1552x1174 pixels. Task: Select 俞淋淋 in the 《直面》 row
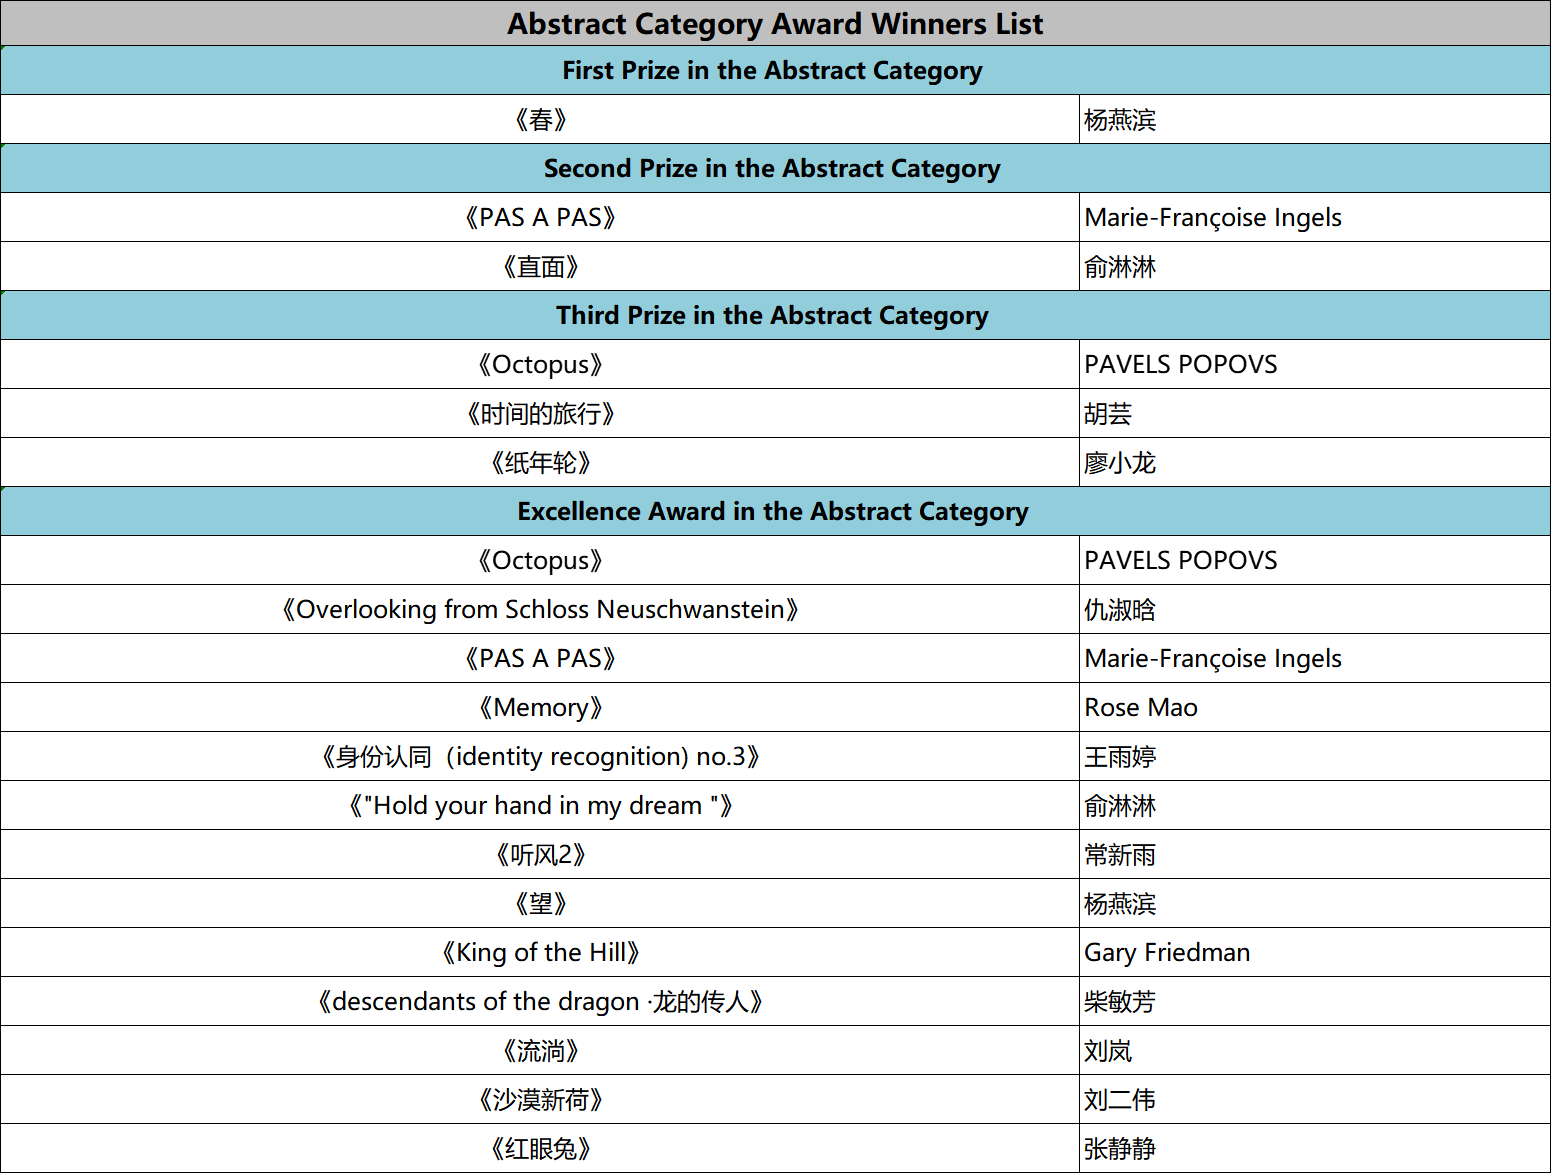[x=1315, y=267]
